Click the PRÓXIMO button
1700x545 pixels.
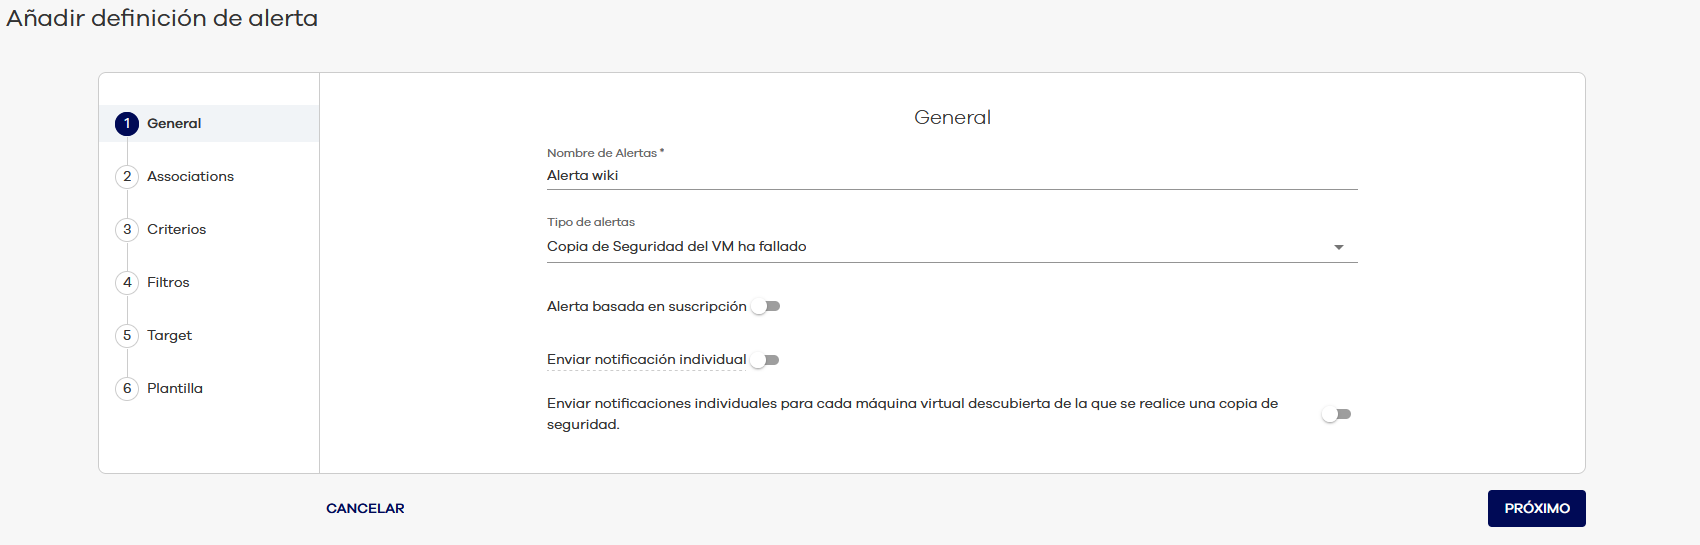tap(1536, 508)
